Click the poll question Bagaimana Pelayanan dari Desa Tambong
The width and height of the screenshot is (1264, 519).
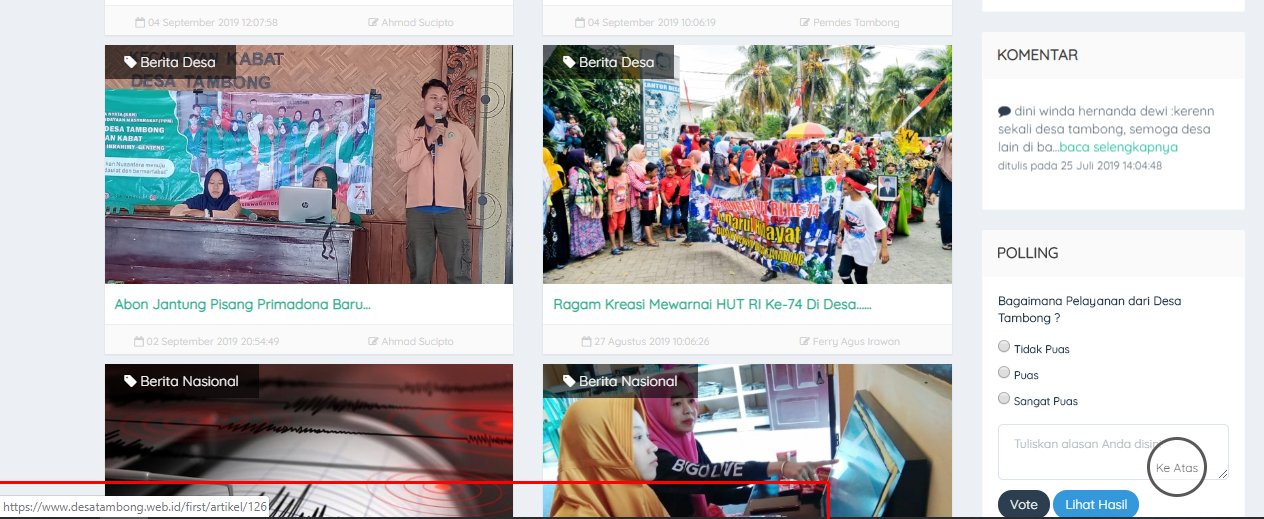point(1090,309)
